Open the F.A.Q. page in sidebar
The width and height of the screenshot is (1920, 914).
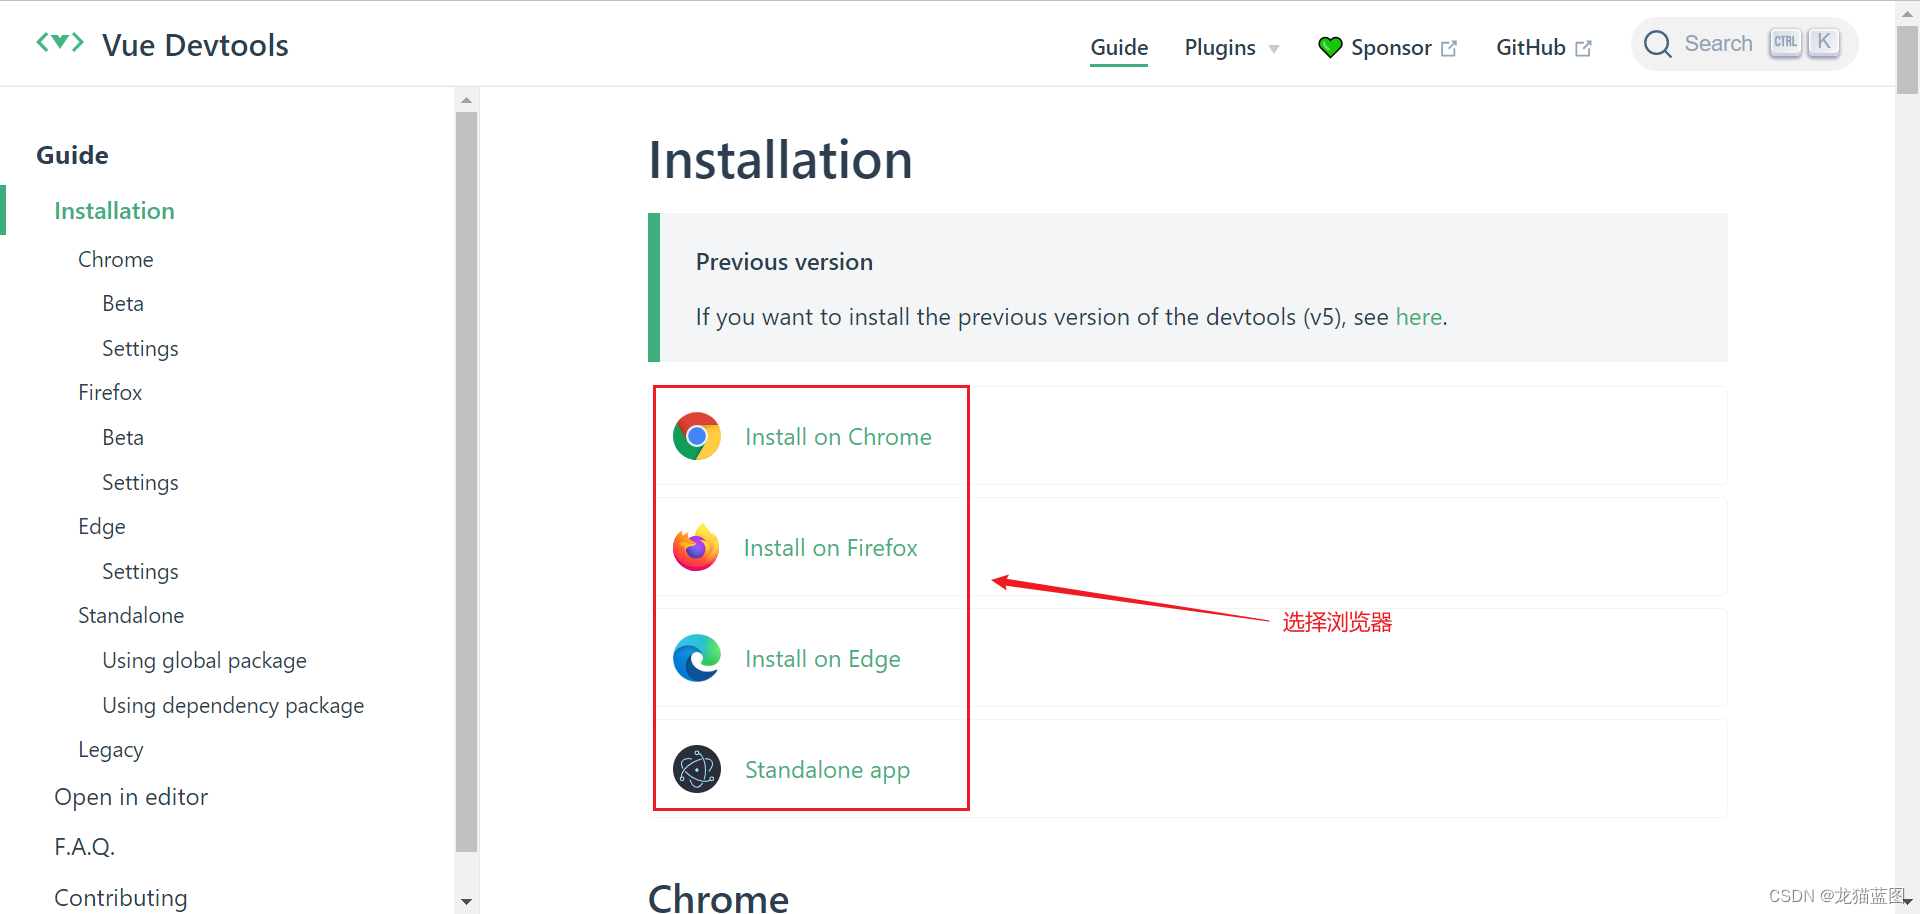tap(85, 847)
